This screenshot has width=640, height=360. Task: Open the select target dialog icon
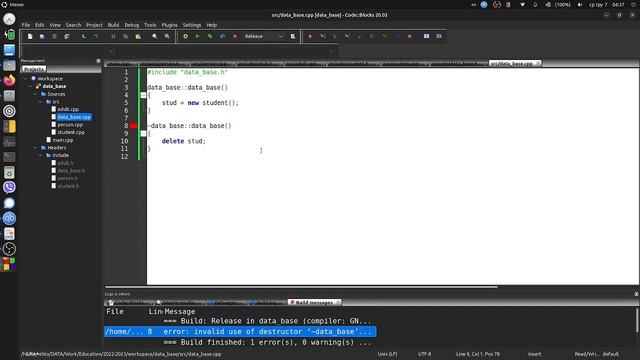(x=293, y=36)
